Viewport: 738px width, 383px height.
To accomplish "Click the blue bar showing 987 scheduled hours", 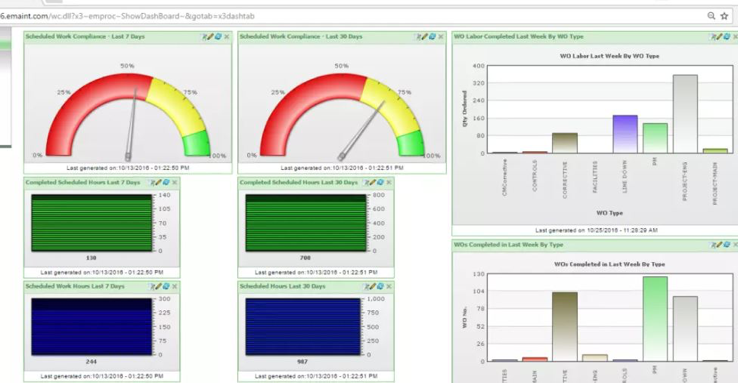I will (303, 327).
